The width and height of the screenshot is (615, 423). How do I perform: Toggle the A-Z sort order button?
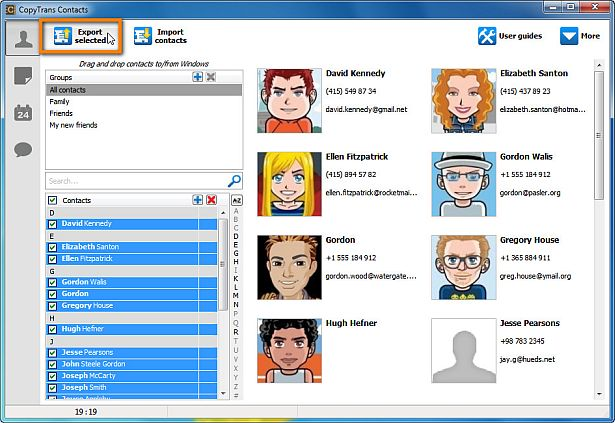237,200
